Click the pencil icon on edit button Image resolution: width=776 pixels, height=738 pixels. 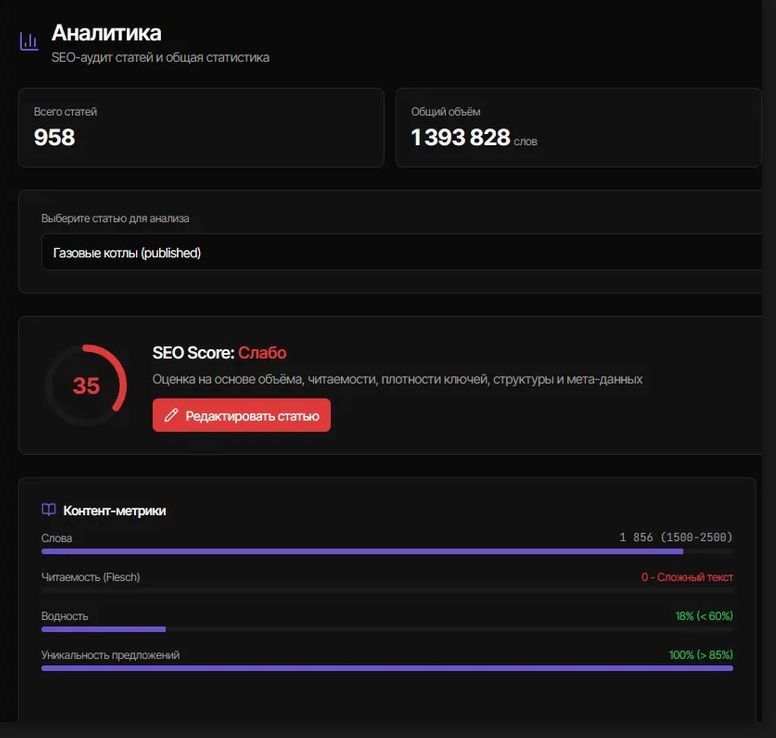171,415
